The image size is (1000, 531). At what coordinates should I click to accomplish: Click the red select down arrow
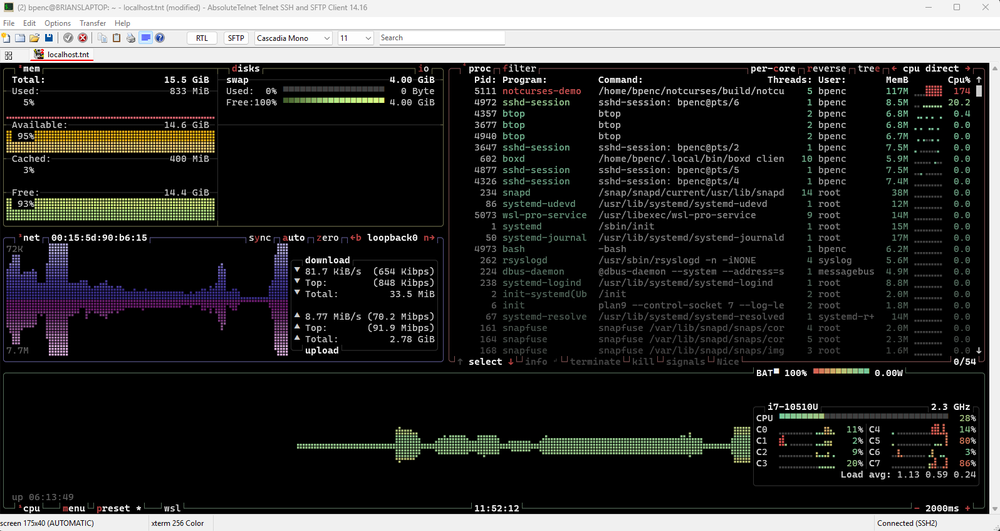[510, 361]
